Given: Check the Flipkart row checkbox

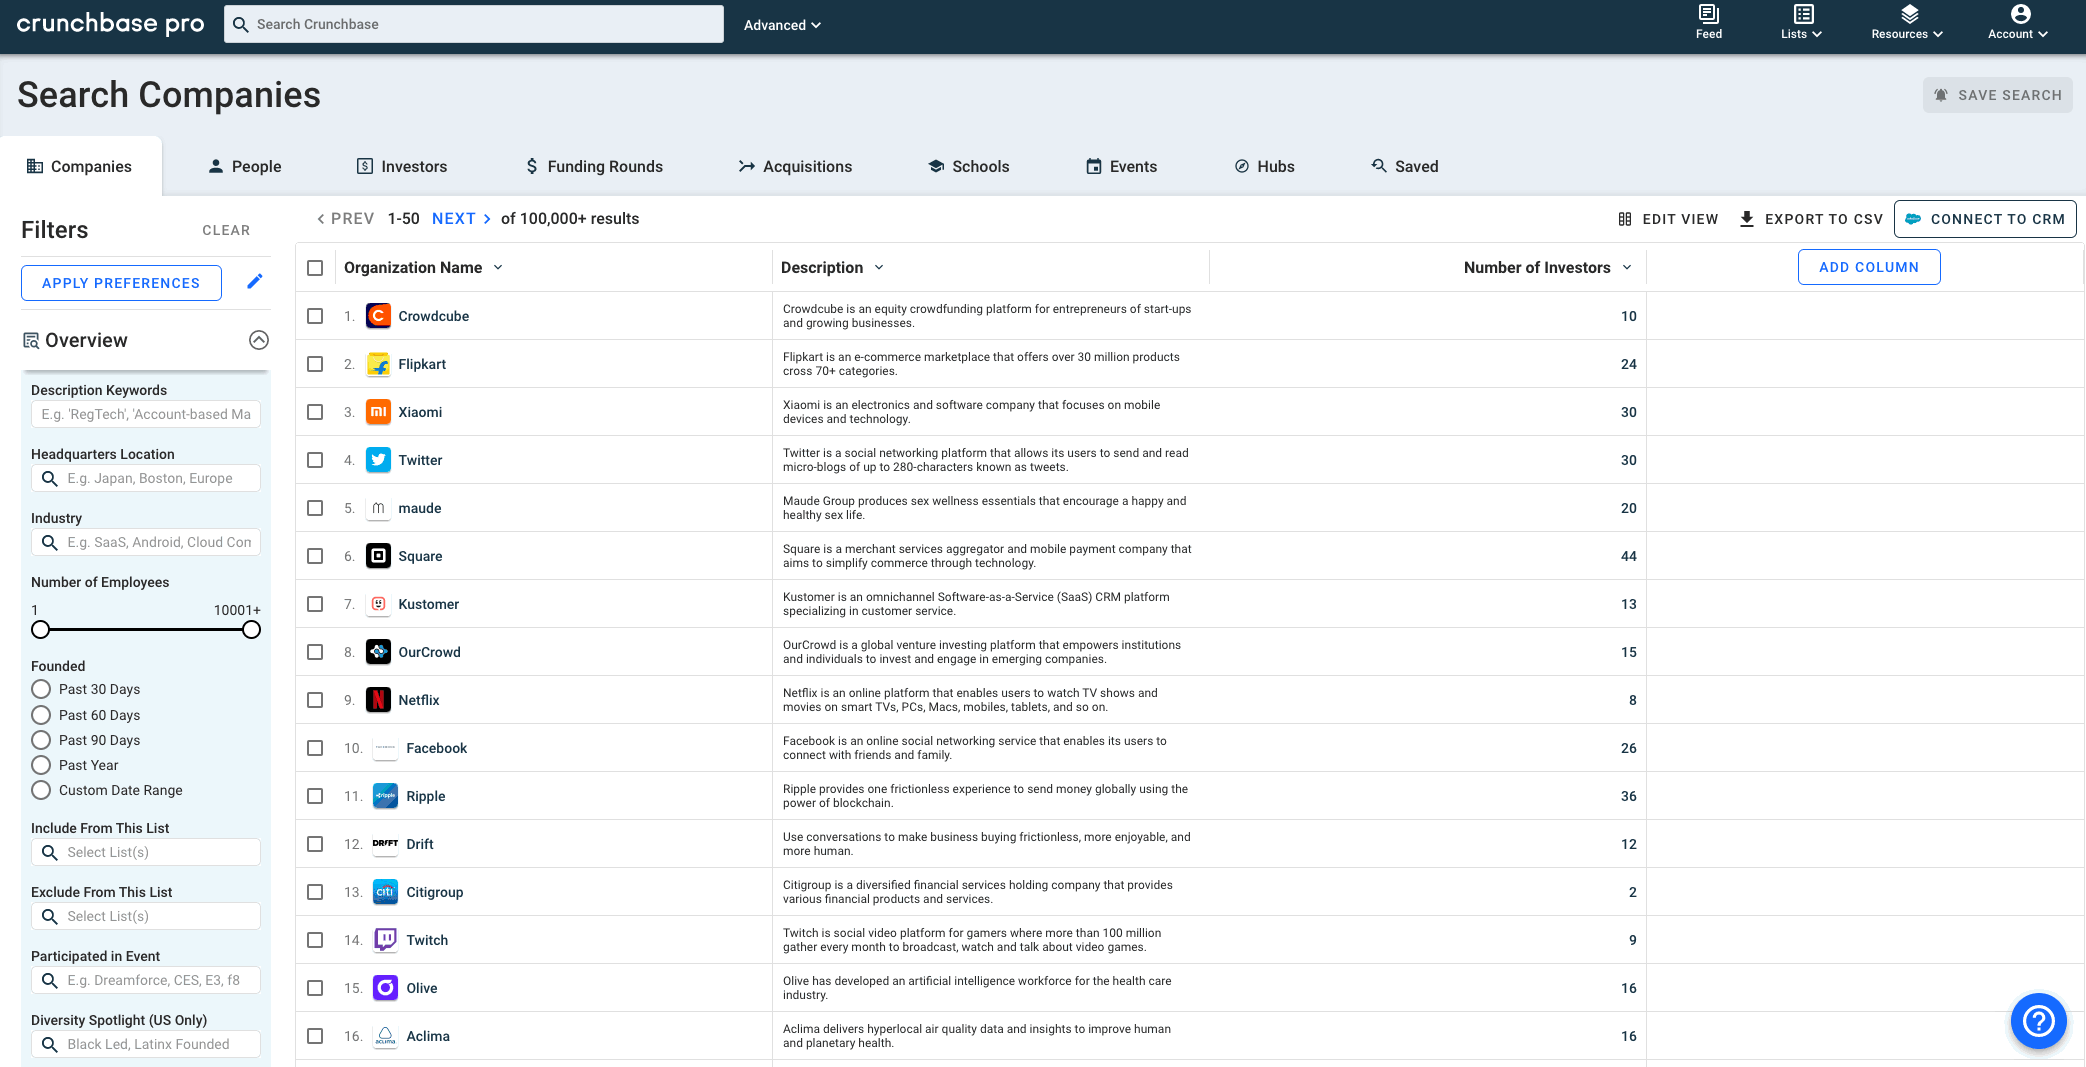Looking at the screenshot, I should 315,364.
